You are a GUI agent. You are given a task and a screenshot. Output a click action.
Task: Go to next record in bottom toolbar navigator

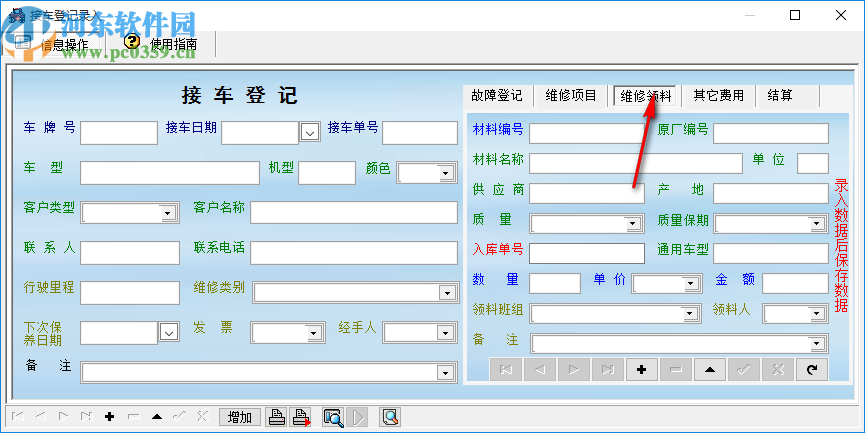coord(63,417)
